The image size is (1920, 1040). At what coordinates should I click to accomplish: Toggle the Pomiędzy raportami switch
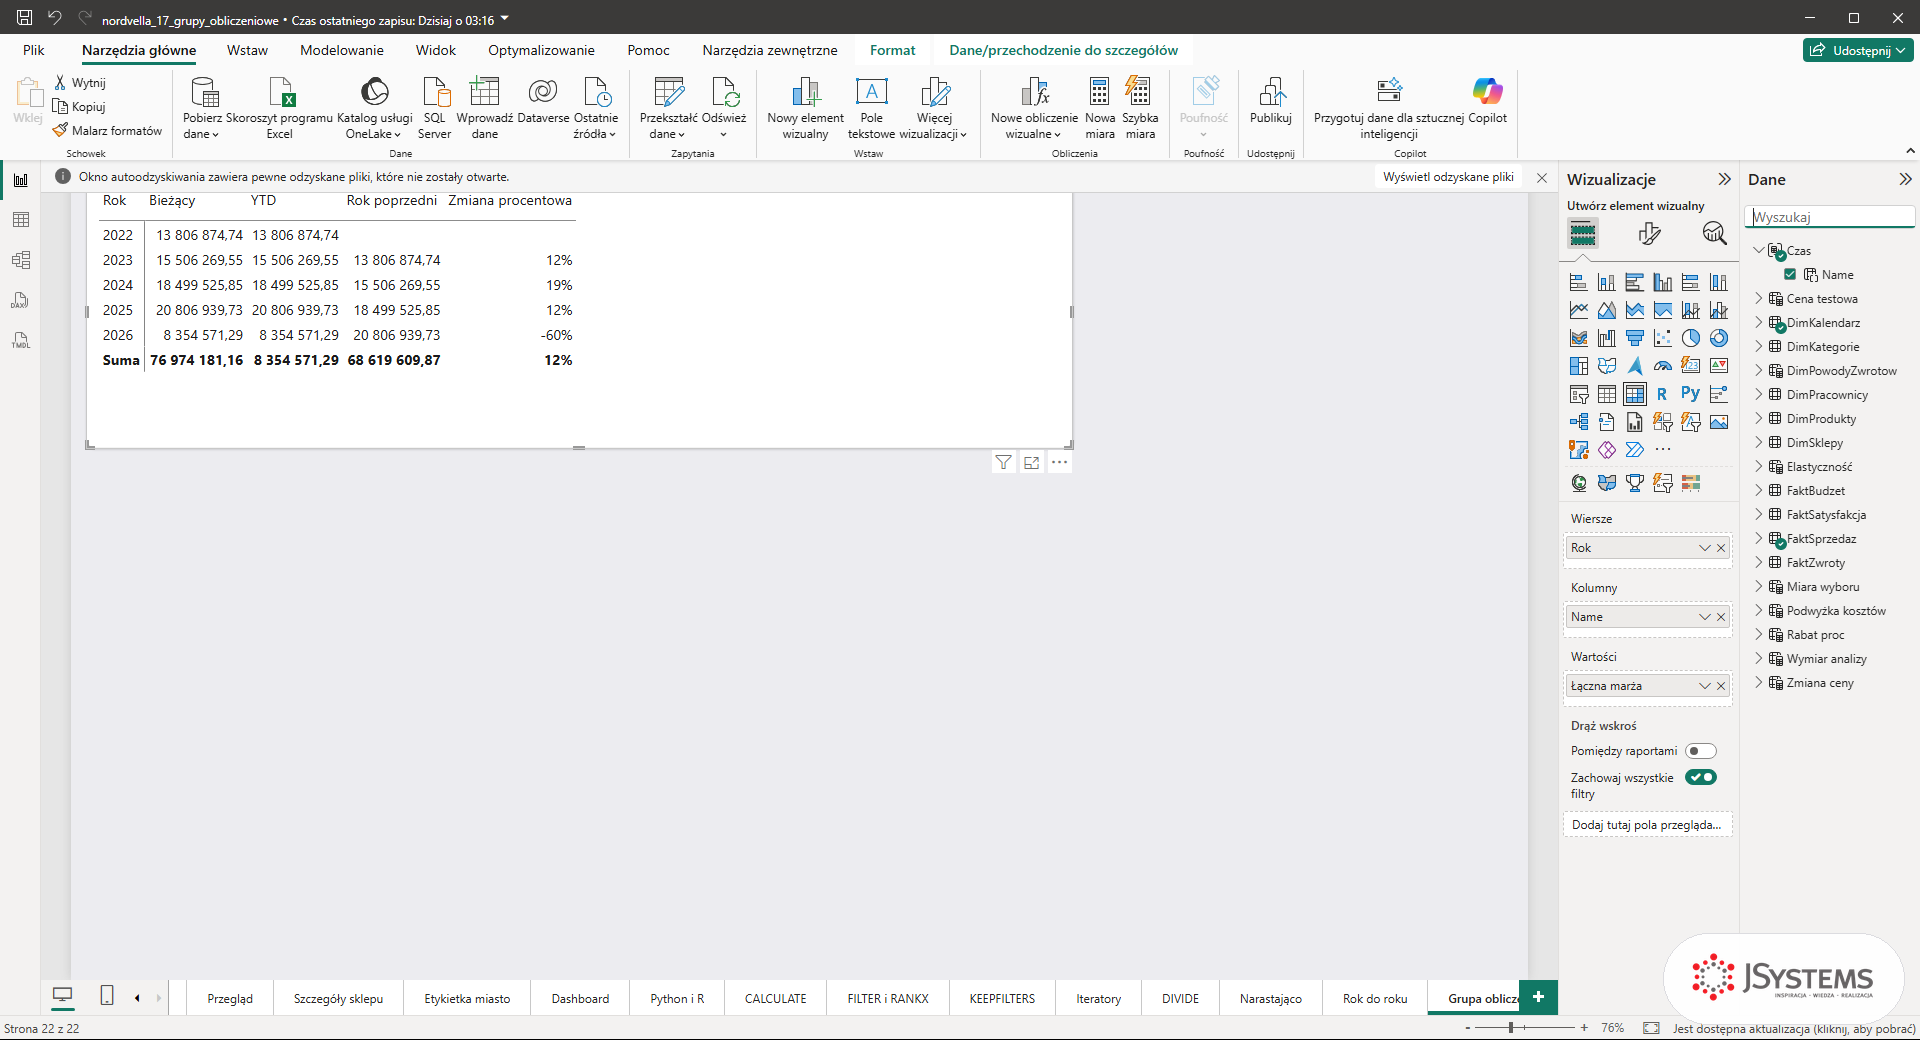(1701, 751)
